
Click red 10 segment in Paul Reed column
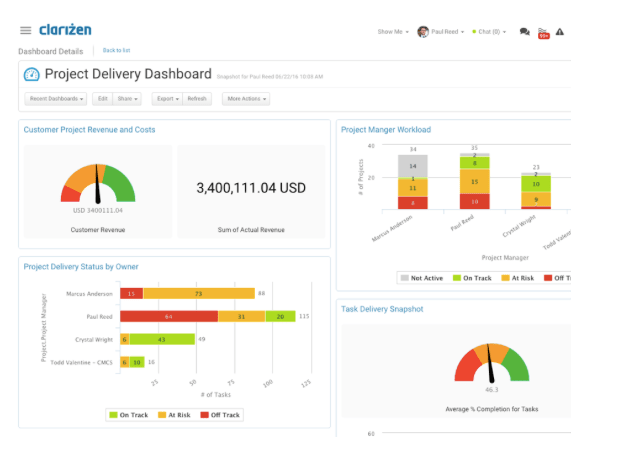tap(474, 202)
